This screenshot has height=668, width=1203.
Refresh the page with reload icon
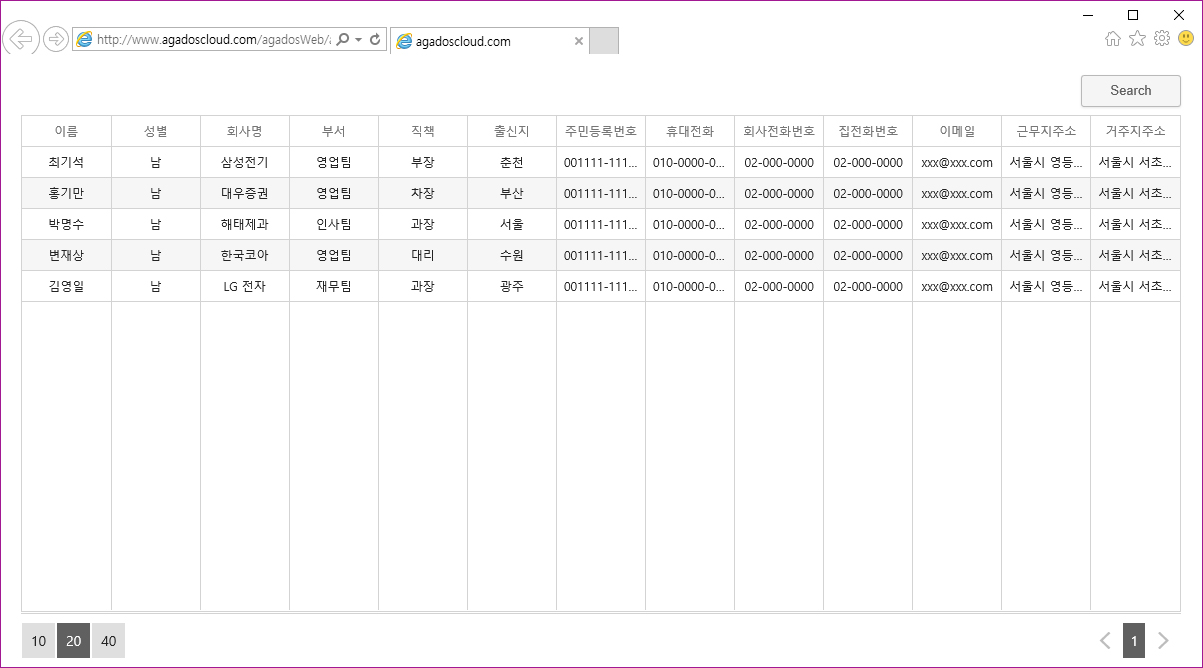point(375,40)
